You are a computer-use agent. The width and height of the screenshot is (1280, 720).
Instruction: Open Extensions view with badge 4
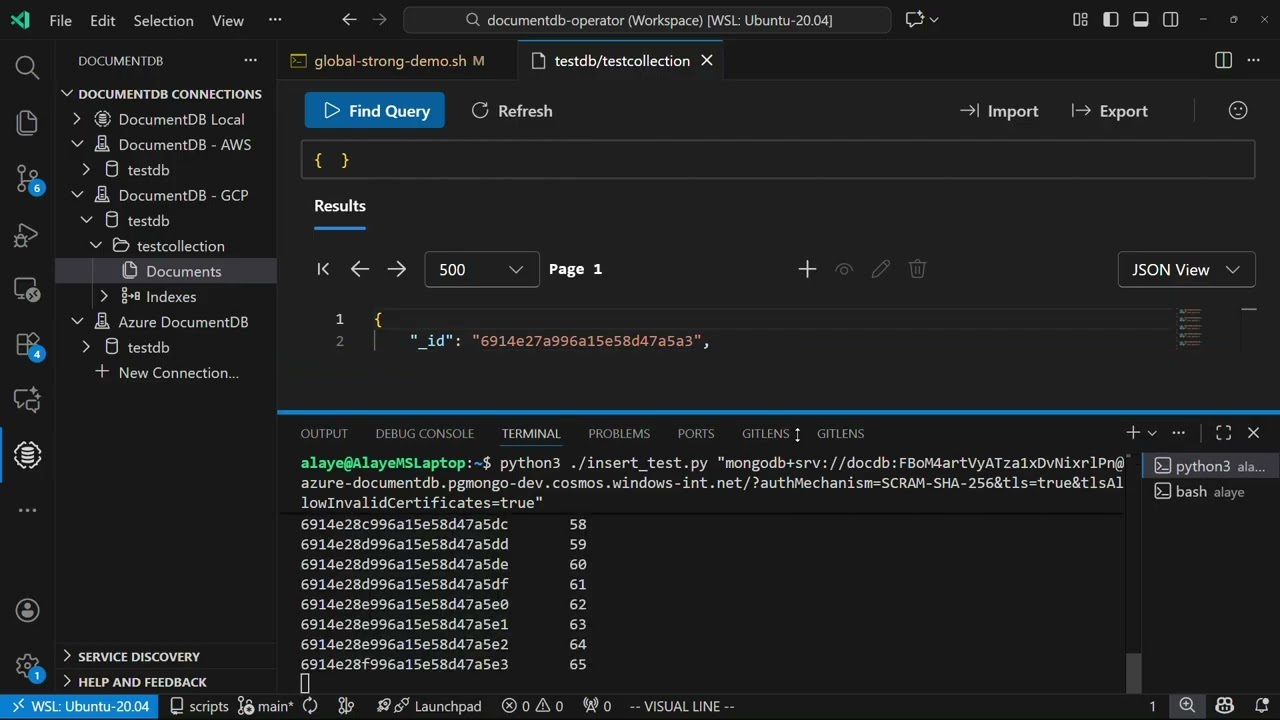[27, 346]
